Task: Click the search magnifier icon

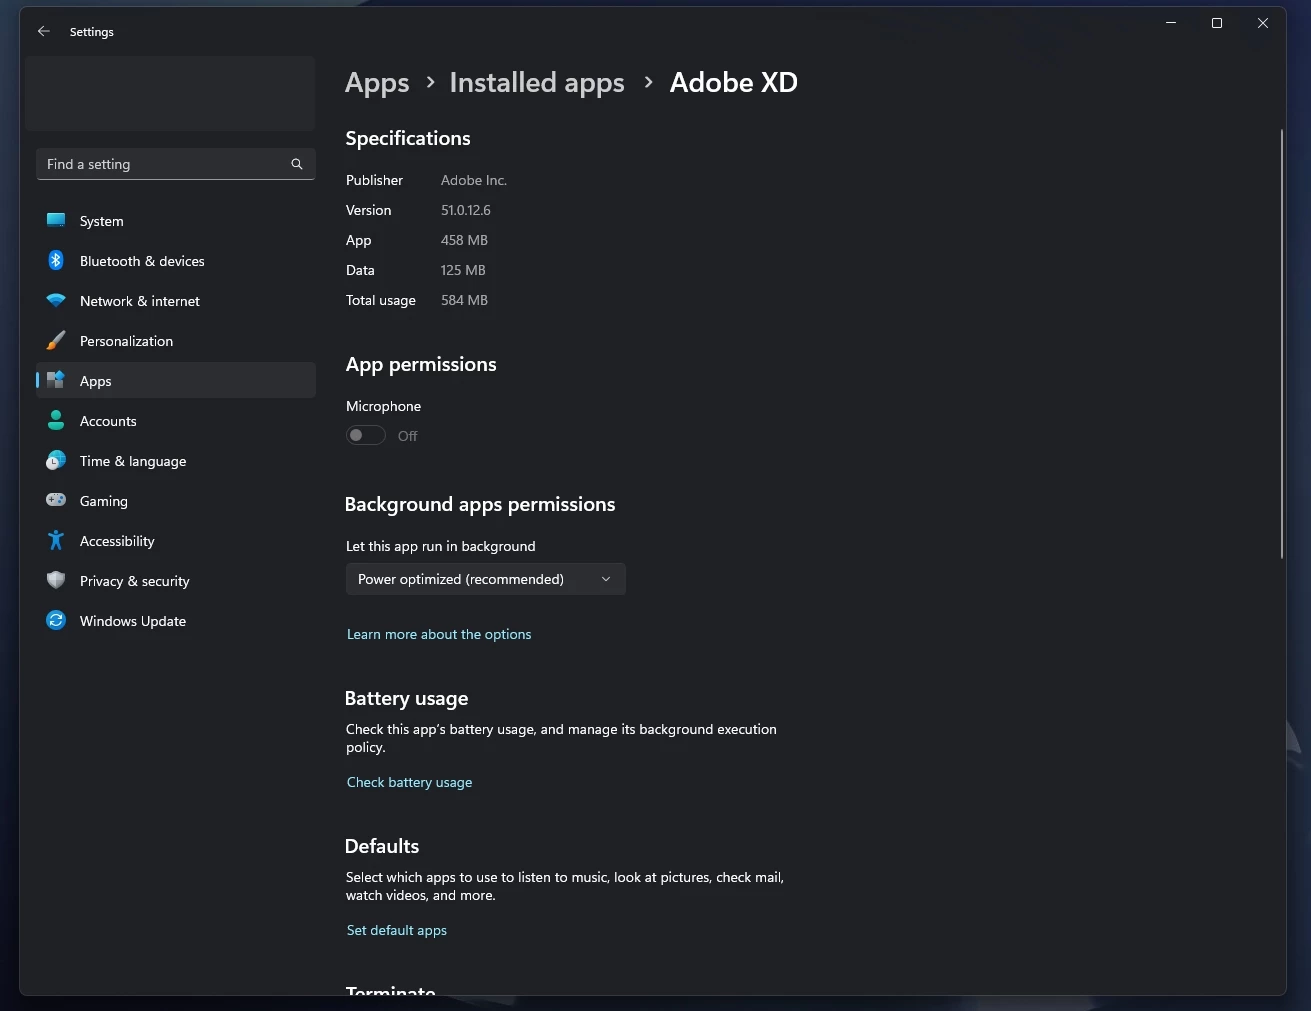Action: tap(297, 164)
